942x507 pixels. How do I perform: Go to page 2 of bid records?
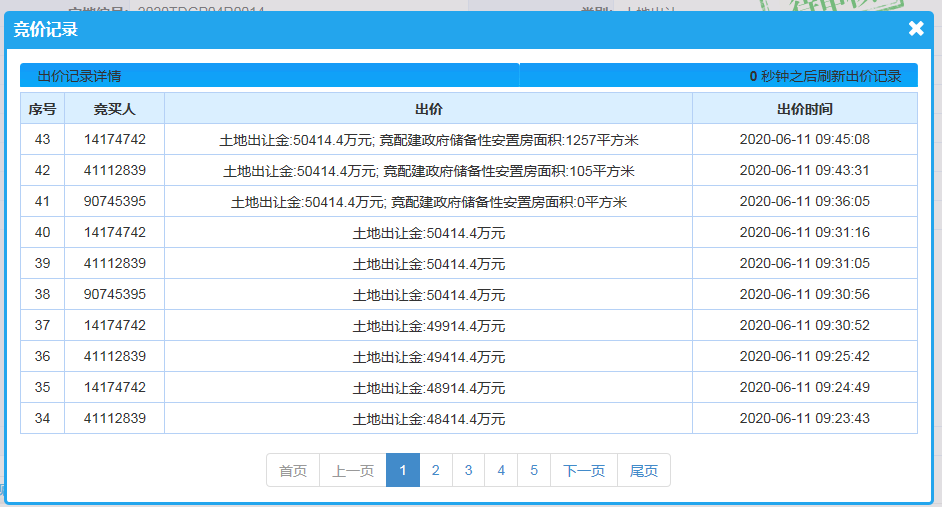point(435,471)
